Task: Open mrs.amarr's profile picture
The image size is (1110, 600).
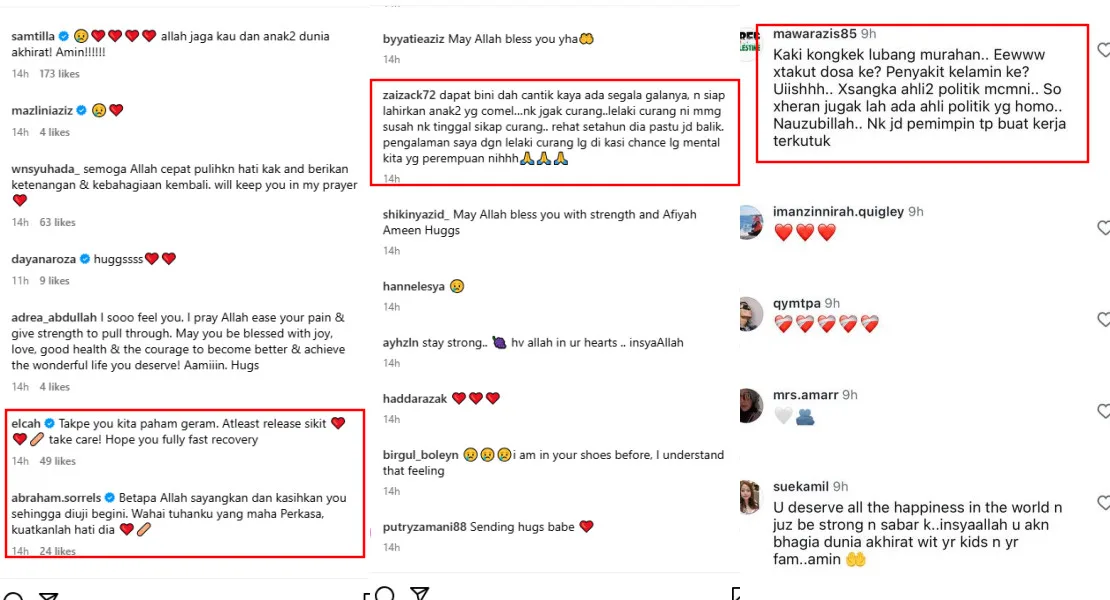Action: tap(752, 405)
